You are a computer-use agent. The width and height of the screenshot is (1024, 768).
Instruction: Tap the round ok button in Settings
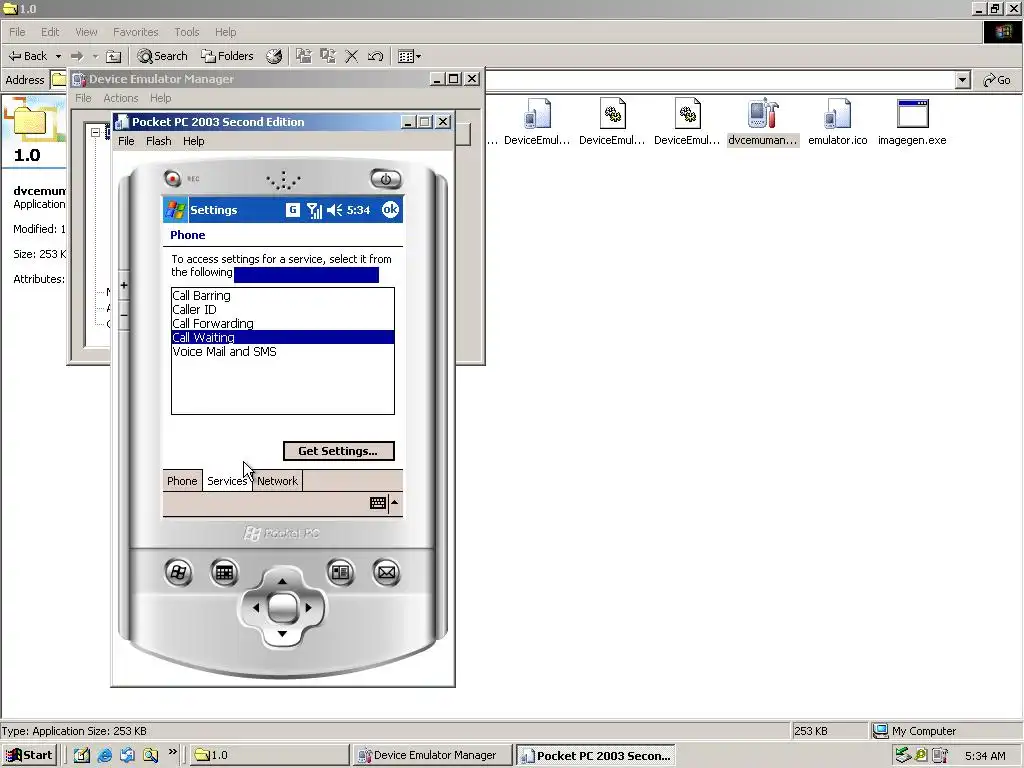pyautogui.click(x=390, y=209)
